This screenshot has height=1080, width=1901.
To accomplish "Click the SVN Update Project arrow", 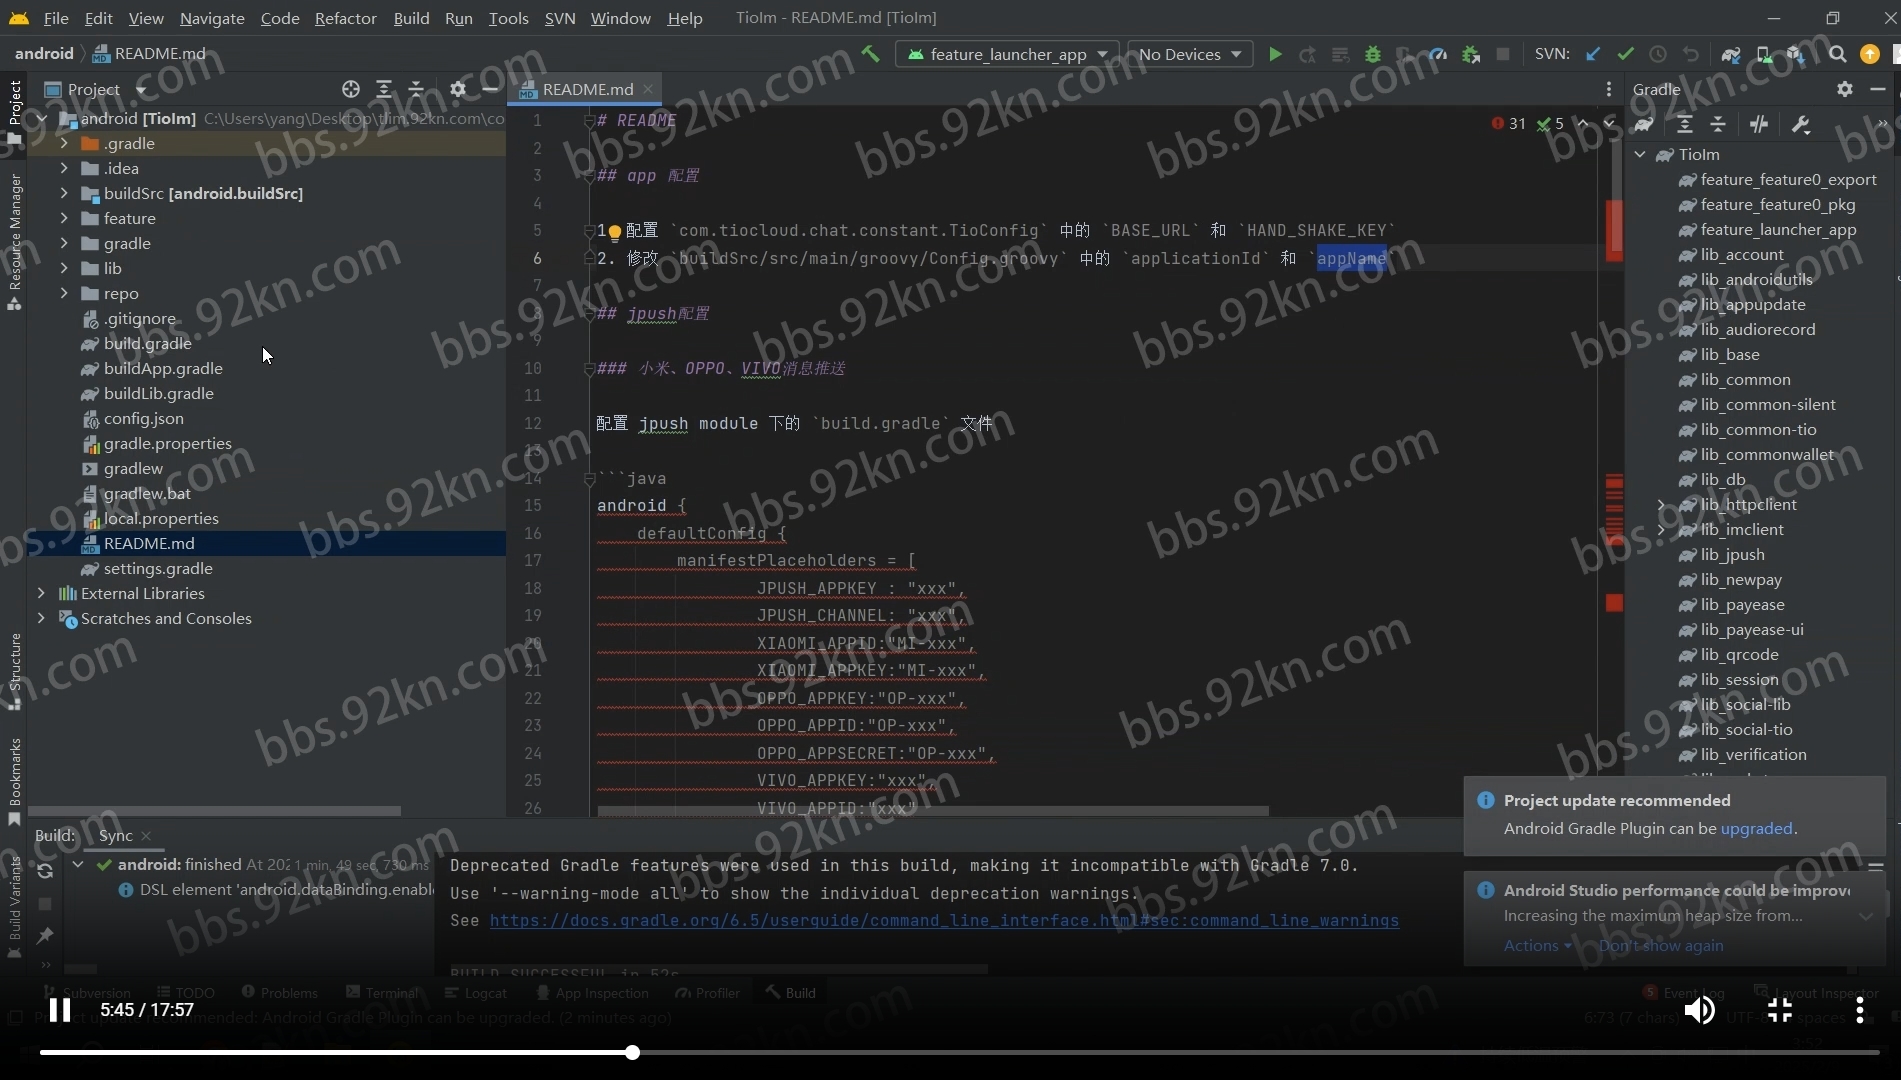I will pos(1593,54).
